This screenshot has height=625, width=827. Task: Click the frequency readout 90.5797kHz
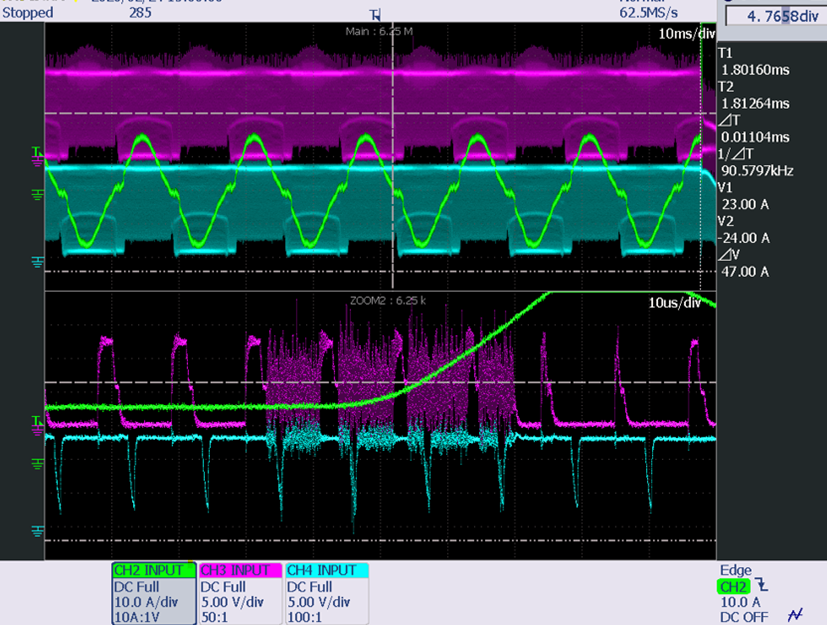click(757, 171)
